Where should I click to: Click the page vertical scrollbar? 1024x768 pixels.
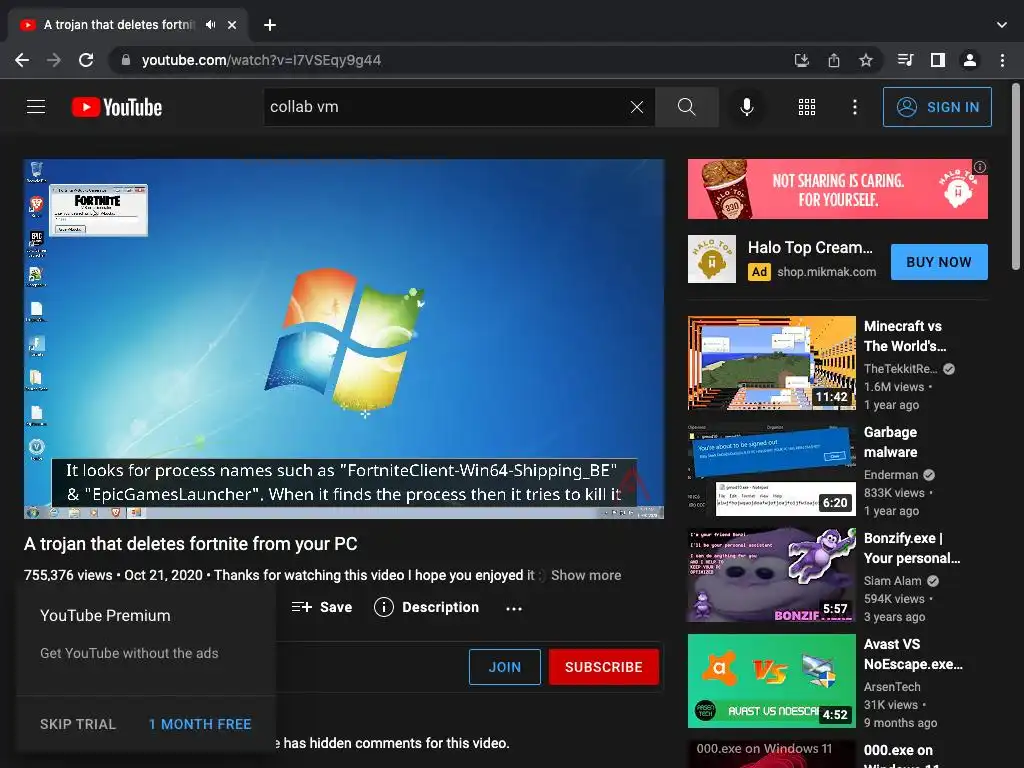[1016, 176]
